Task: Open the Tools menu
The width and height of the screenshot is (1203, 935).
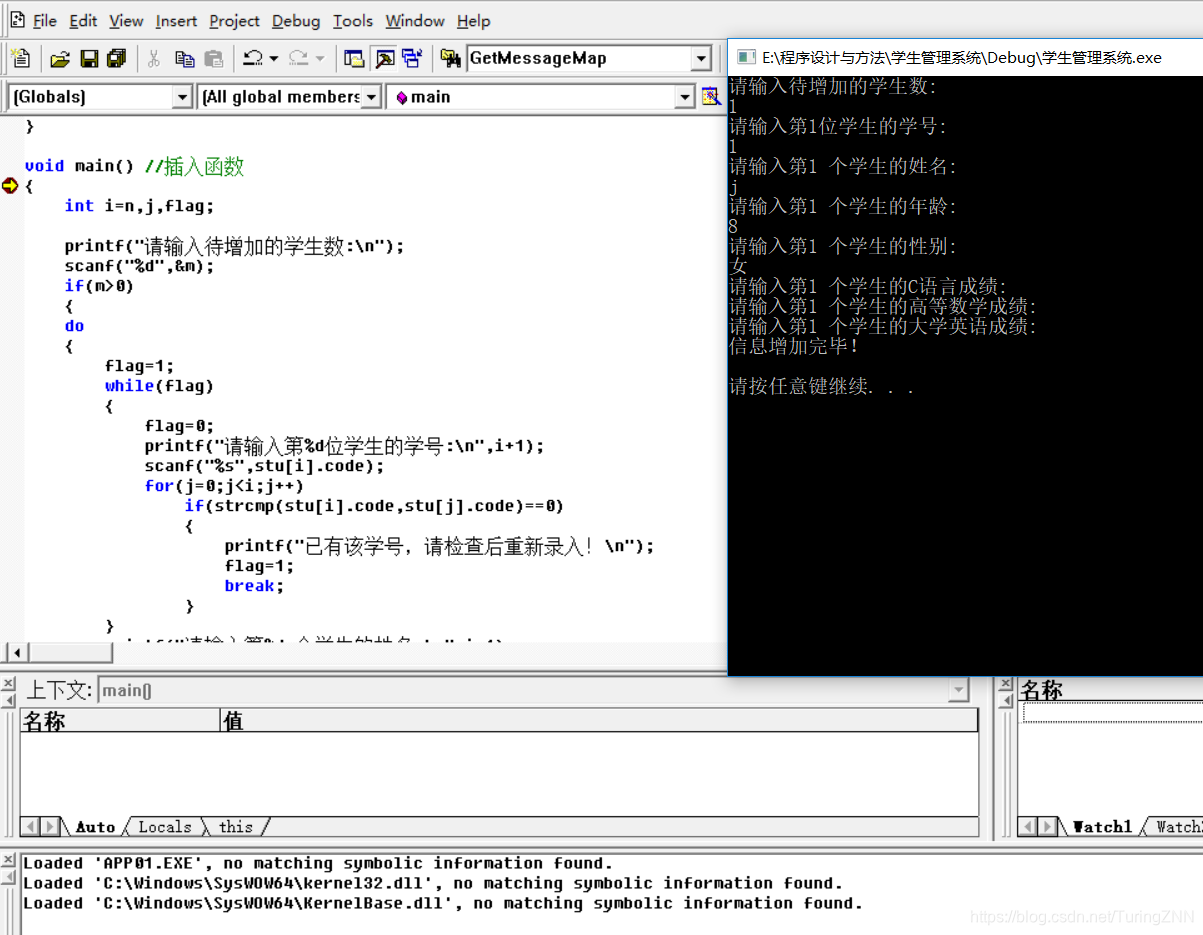Action: click(353, 21)
